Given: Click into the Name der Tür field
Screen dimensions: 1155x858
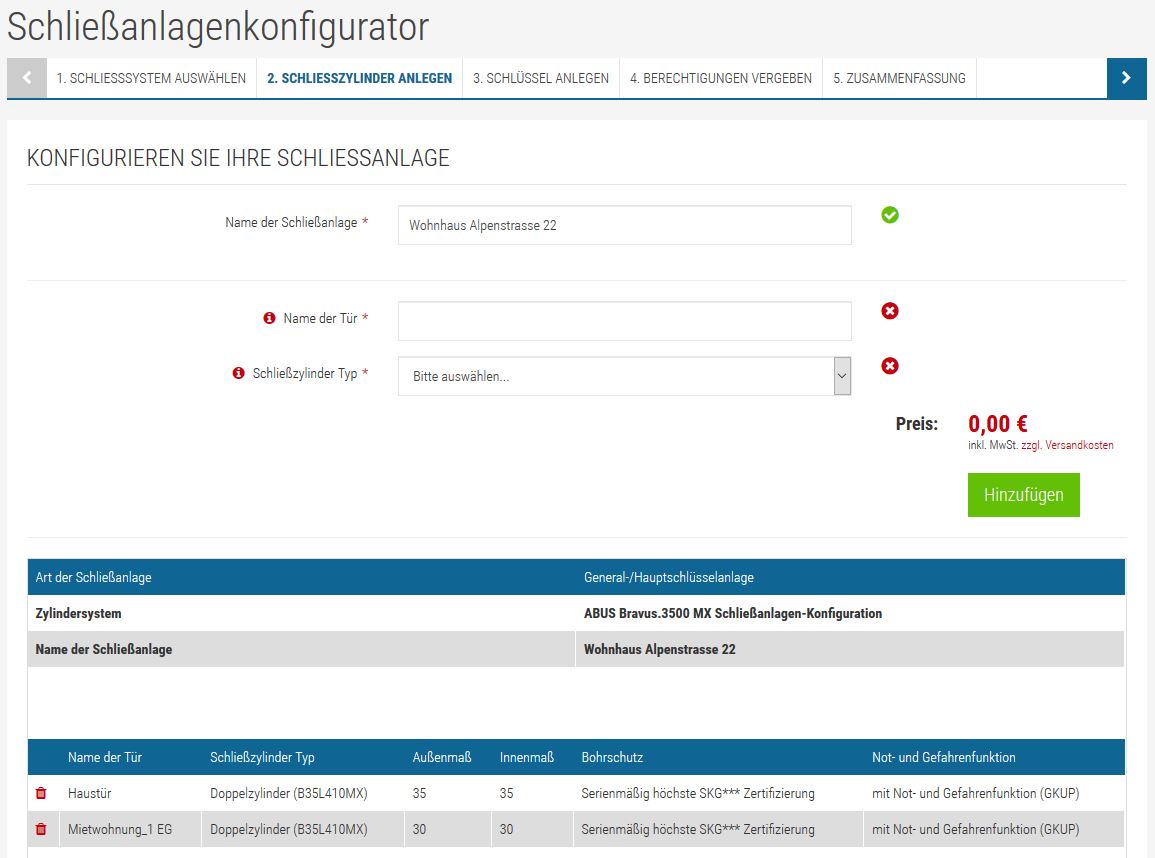Looking at the screenshot, I should point(624,321).
